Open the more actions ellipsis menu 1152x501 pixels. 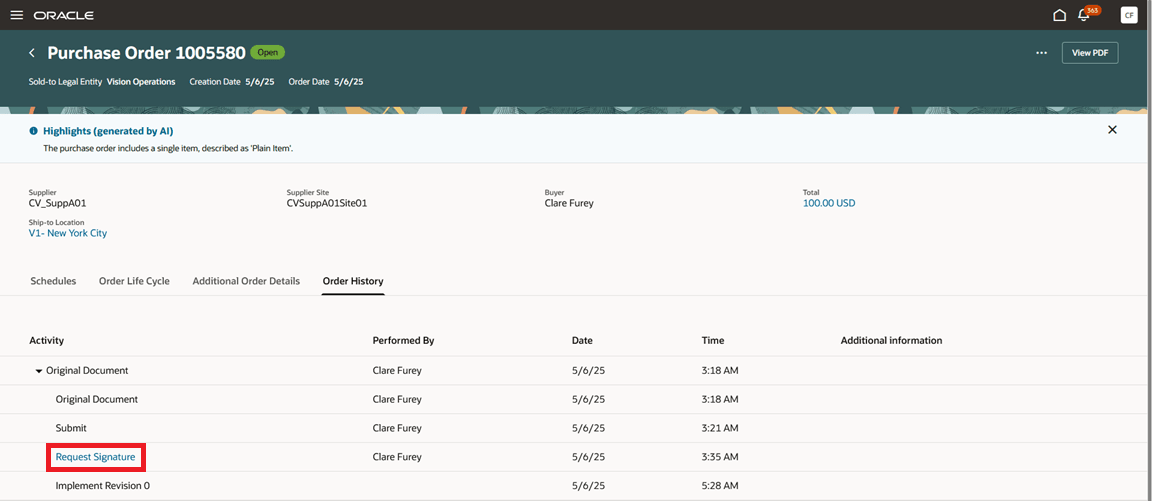pyautogui.click(x=1041, y=53)
